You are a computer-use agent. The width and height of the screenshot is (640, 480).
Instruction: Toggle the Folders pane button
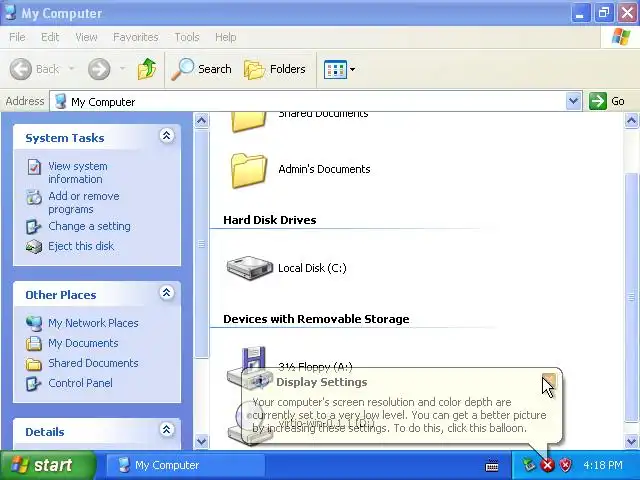tap(275, 69)
